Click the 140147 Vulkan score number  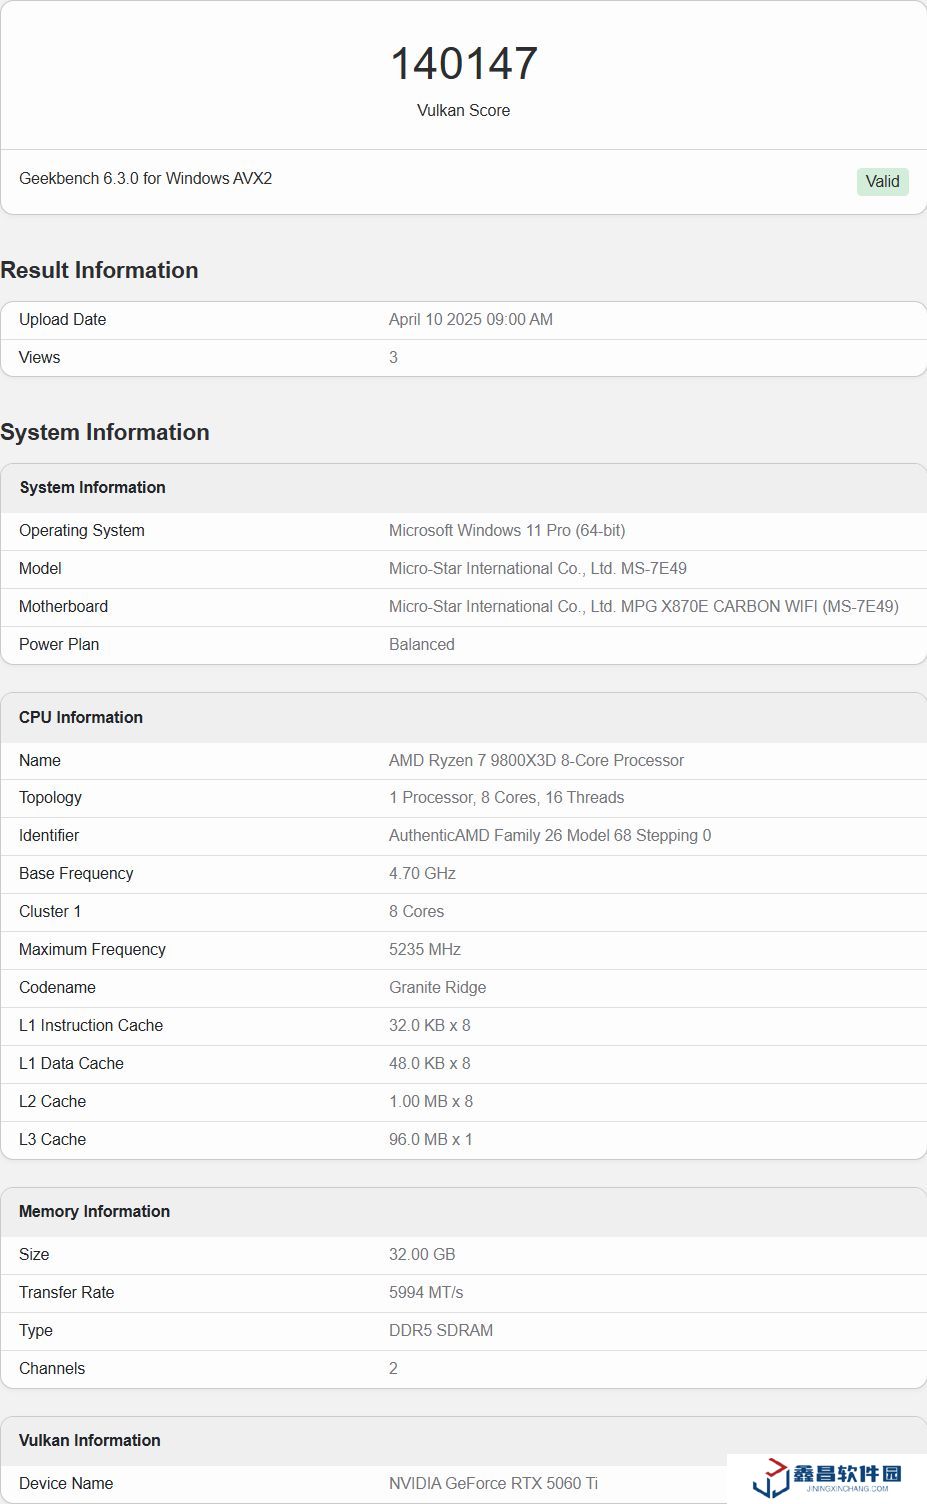click(x=463, y=64)
